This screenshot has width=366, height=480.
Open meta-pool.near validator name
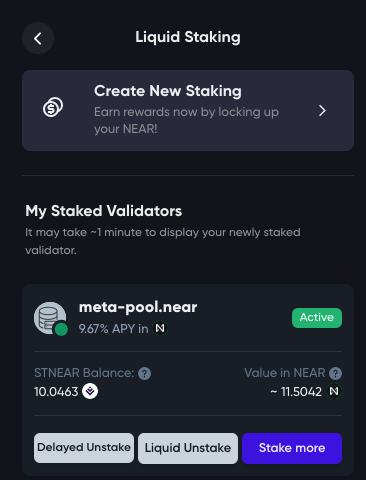[x=138, y=307]
